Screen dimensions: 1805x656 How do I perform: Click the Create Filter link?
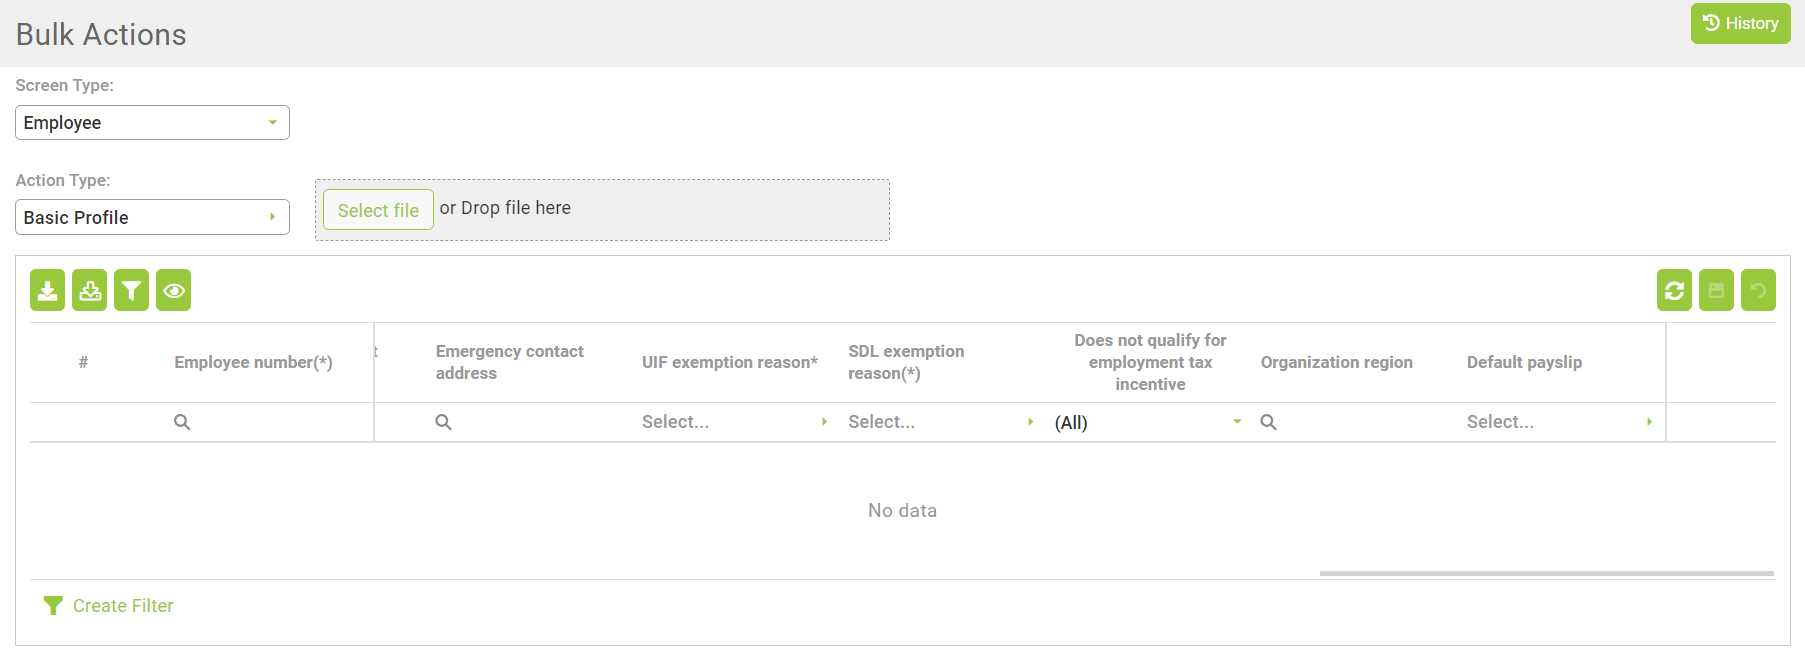point(122,606)
